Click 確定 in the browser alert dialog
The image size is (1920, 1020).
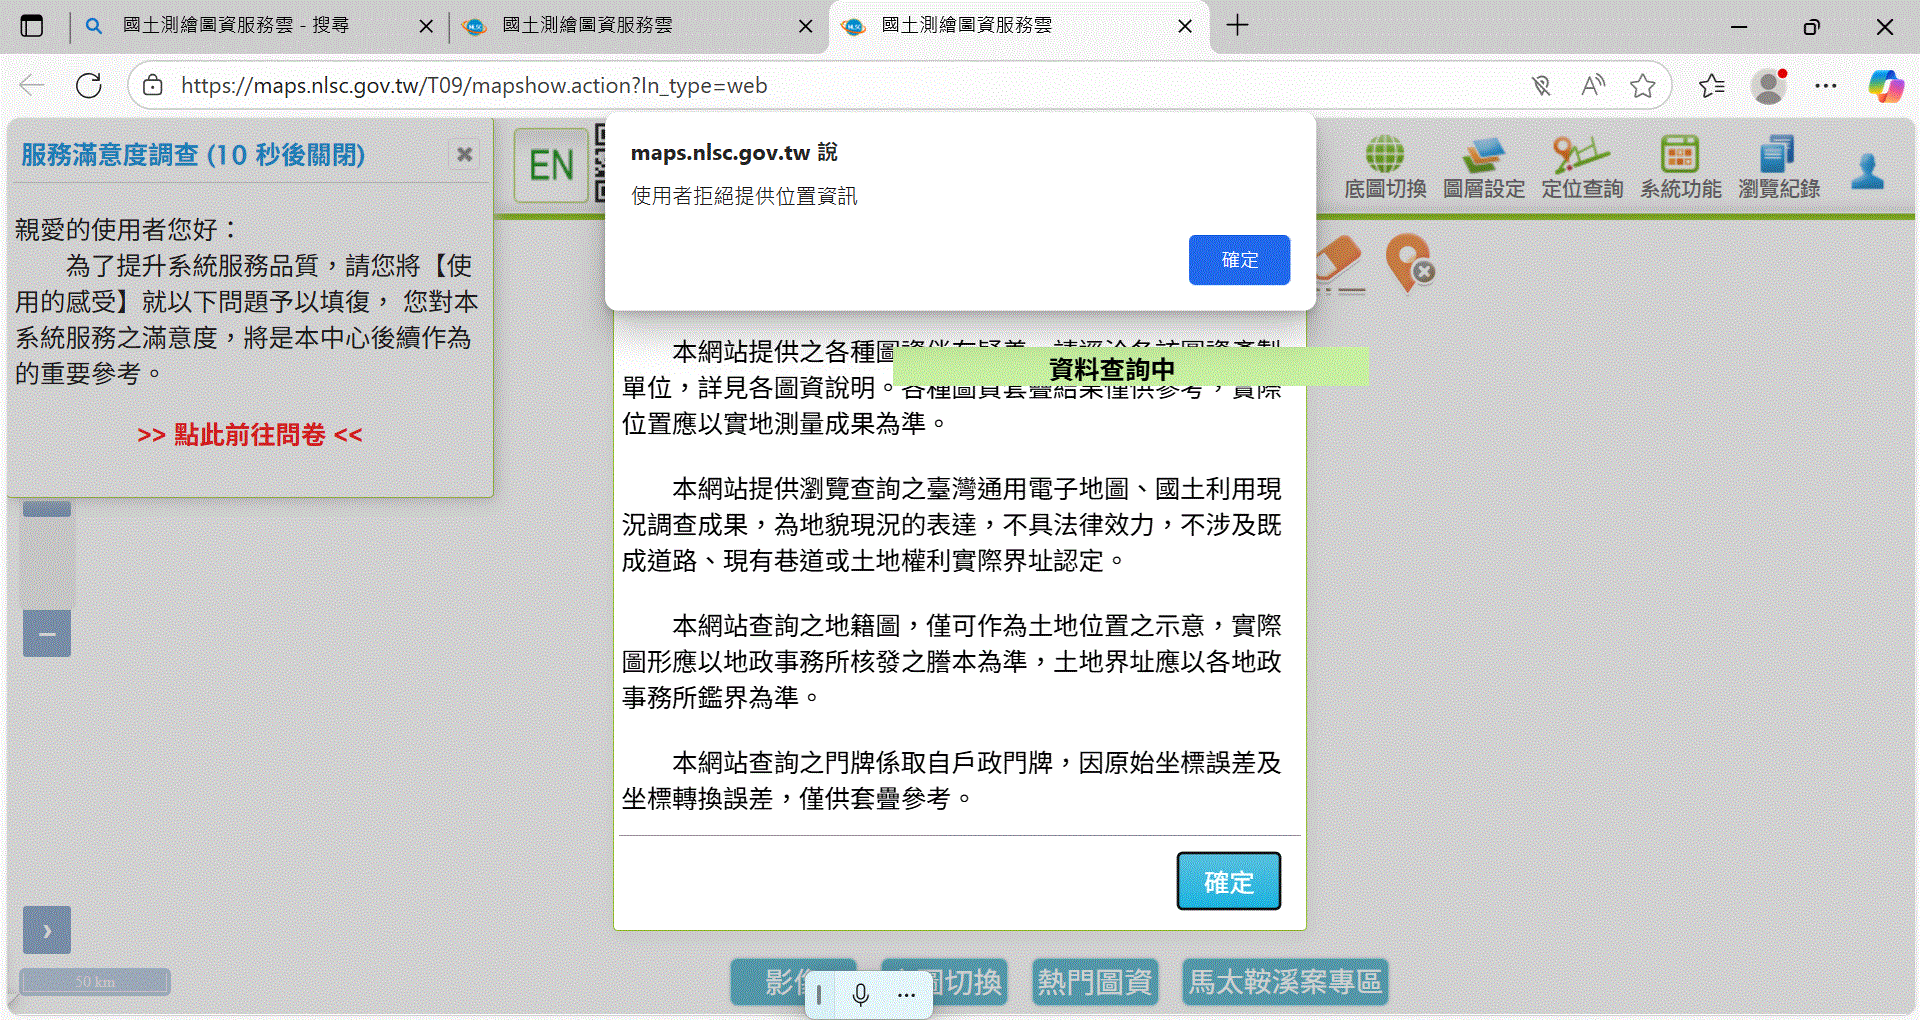point(1239,260)
